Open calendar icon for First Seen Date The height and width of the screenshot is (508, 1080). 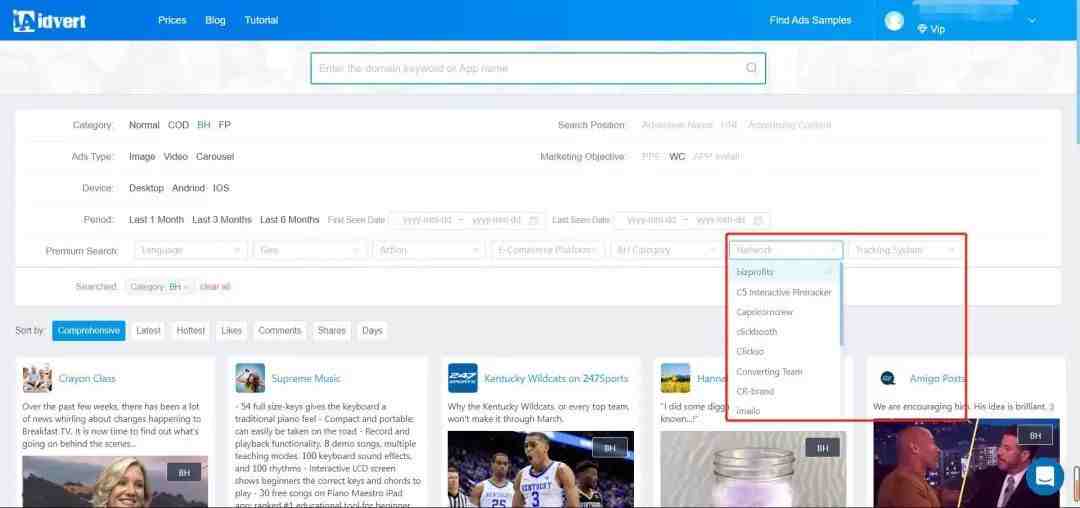point(533,220)
